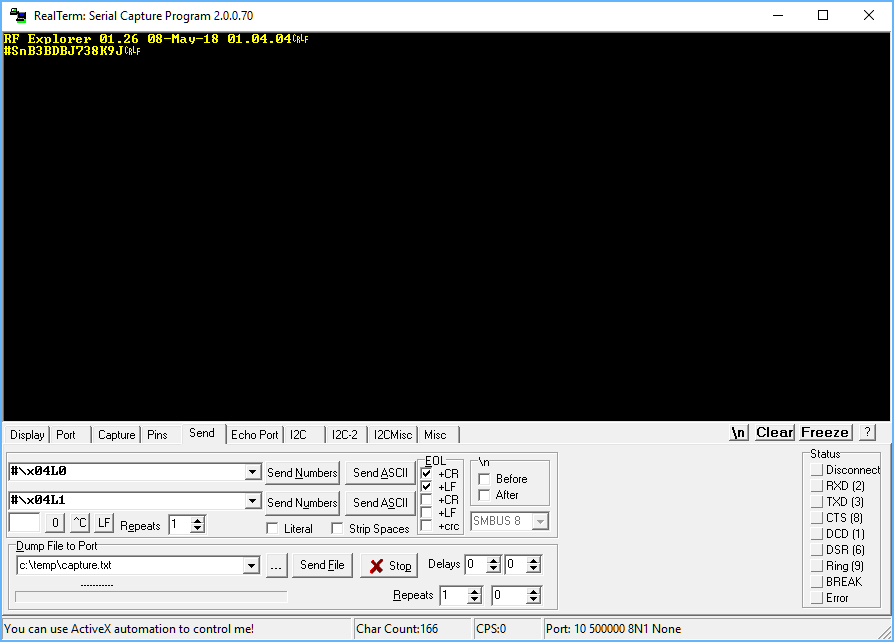Click the Stop button with red X
The height and width of the screenshot is (642, 894).
point(388,565)
